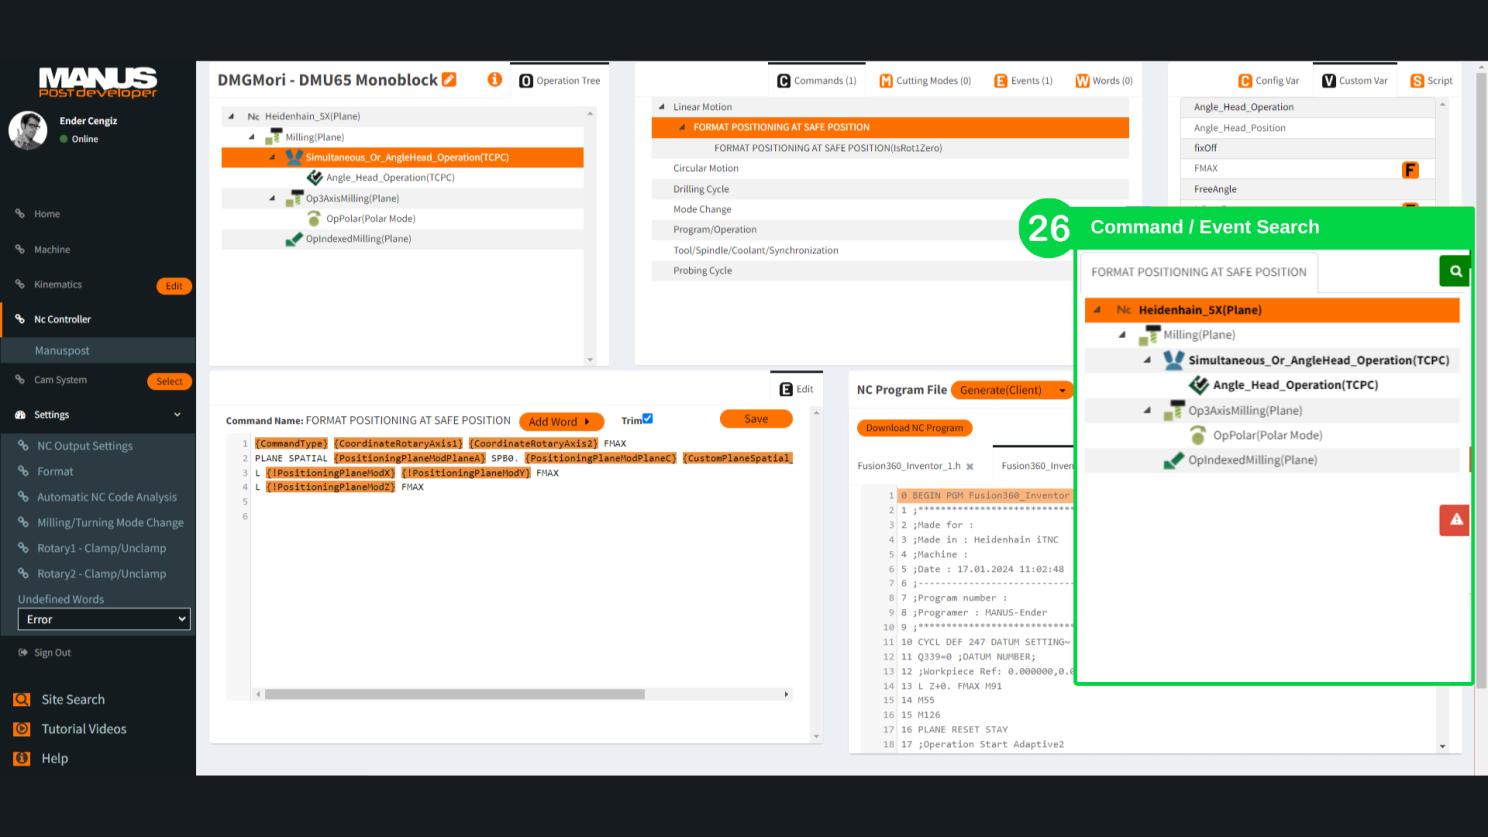Click the edit pencil icon beside DMU65 Monoblock
Viewport: 1488px width, 837px height.
click(x=449, y=80)
